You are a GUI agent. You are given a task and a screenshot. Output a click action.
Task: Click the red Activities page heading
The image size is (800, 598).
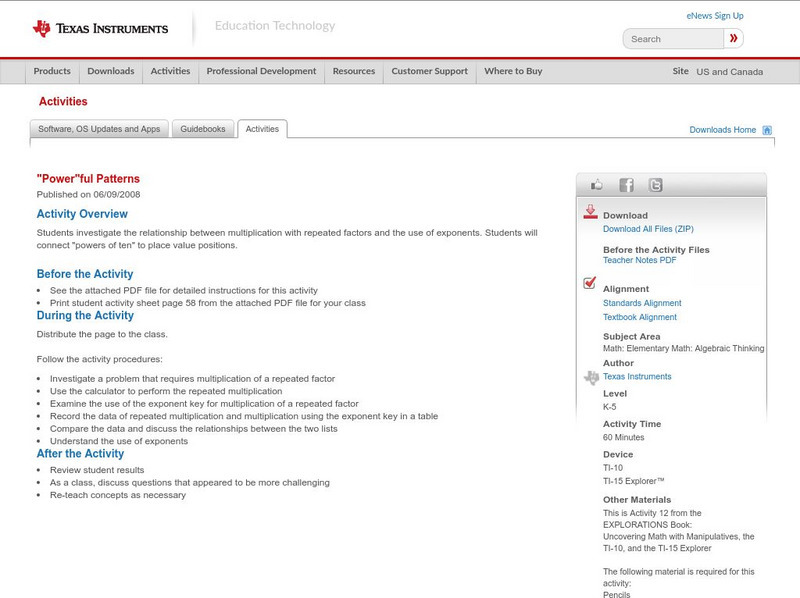click(63, 102)
